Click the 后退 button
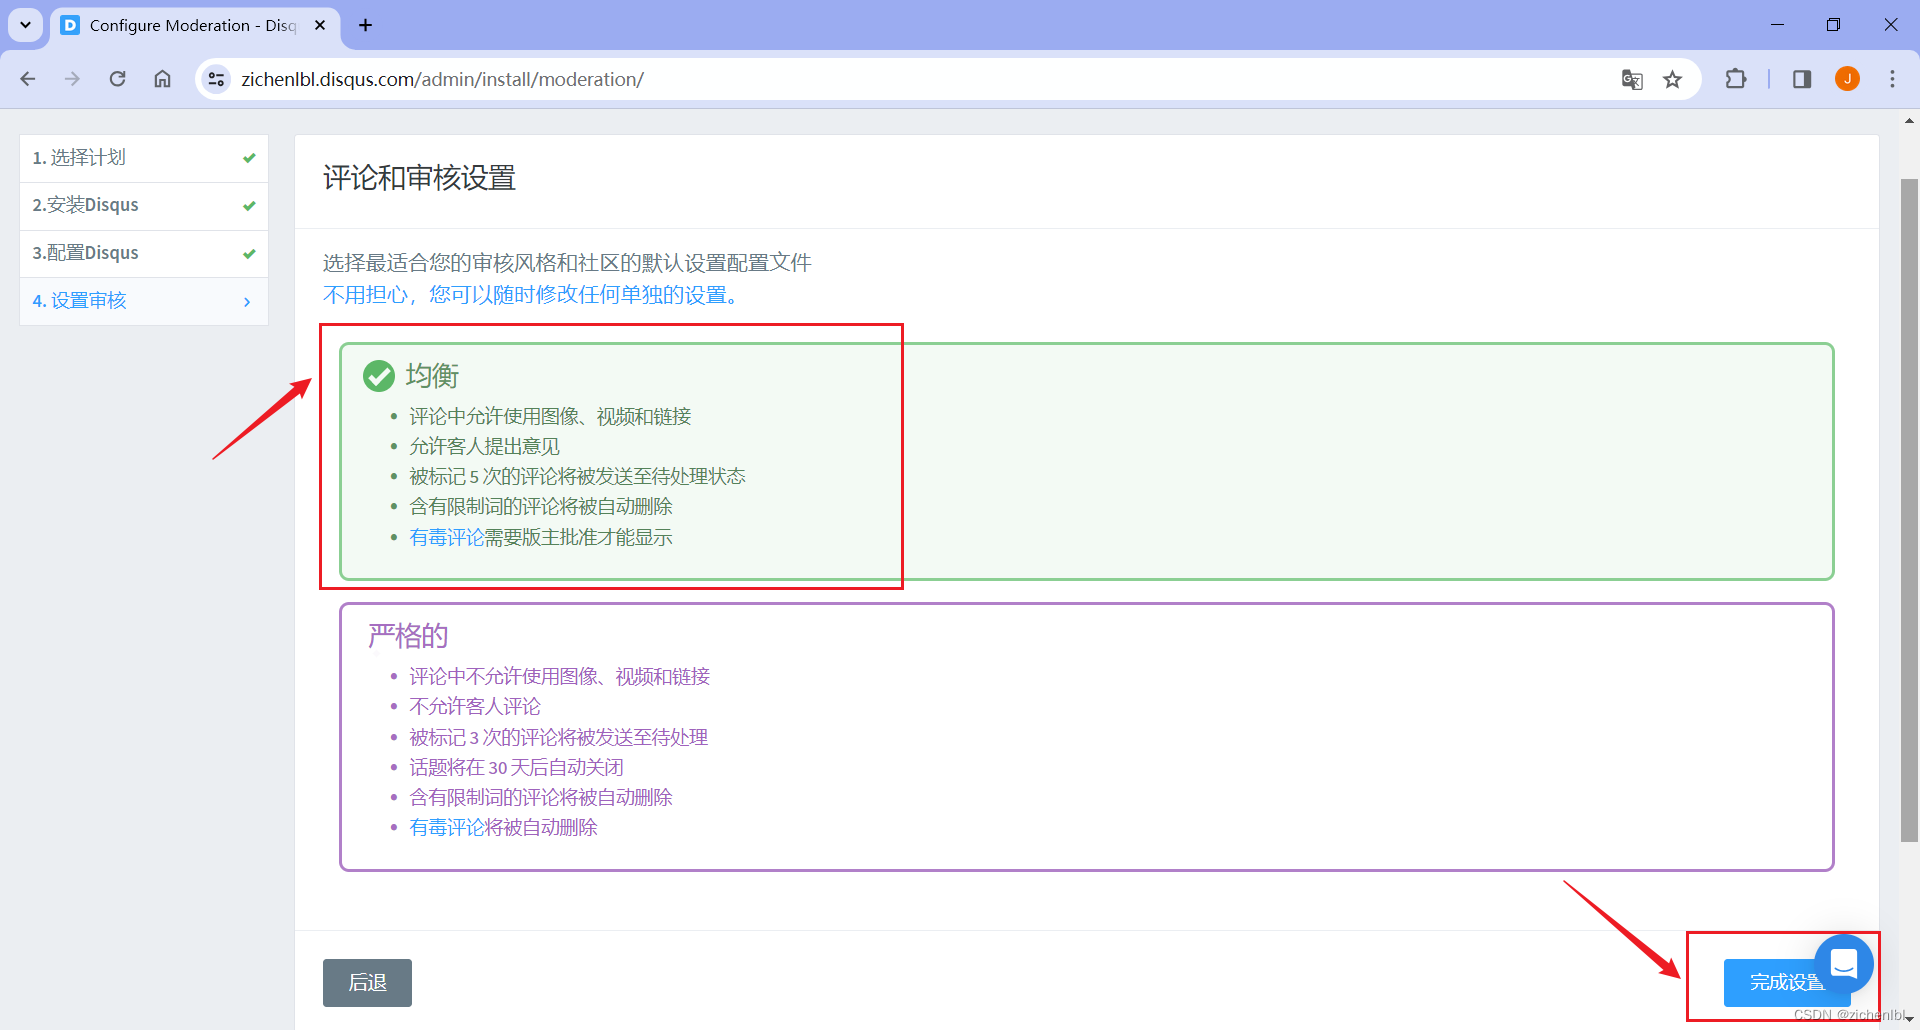This screenshot has height=1030, width=1920. (x=367, y=983)
